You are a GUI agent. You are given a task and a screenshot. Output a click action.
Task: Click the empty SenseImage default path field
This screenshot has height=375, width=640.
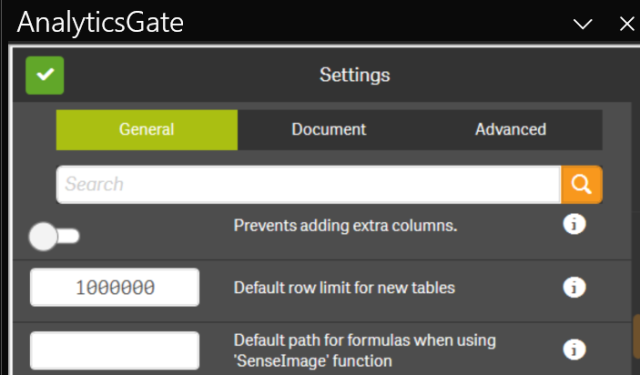pyautogui.click(x=115, y=351)
